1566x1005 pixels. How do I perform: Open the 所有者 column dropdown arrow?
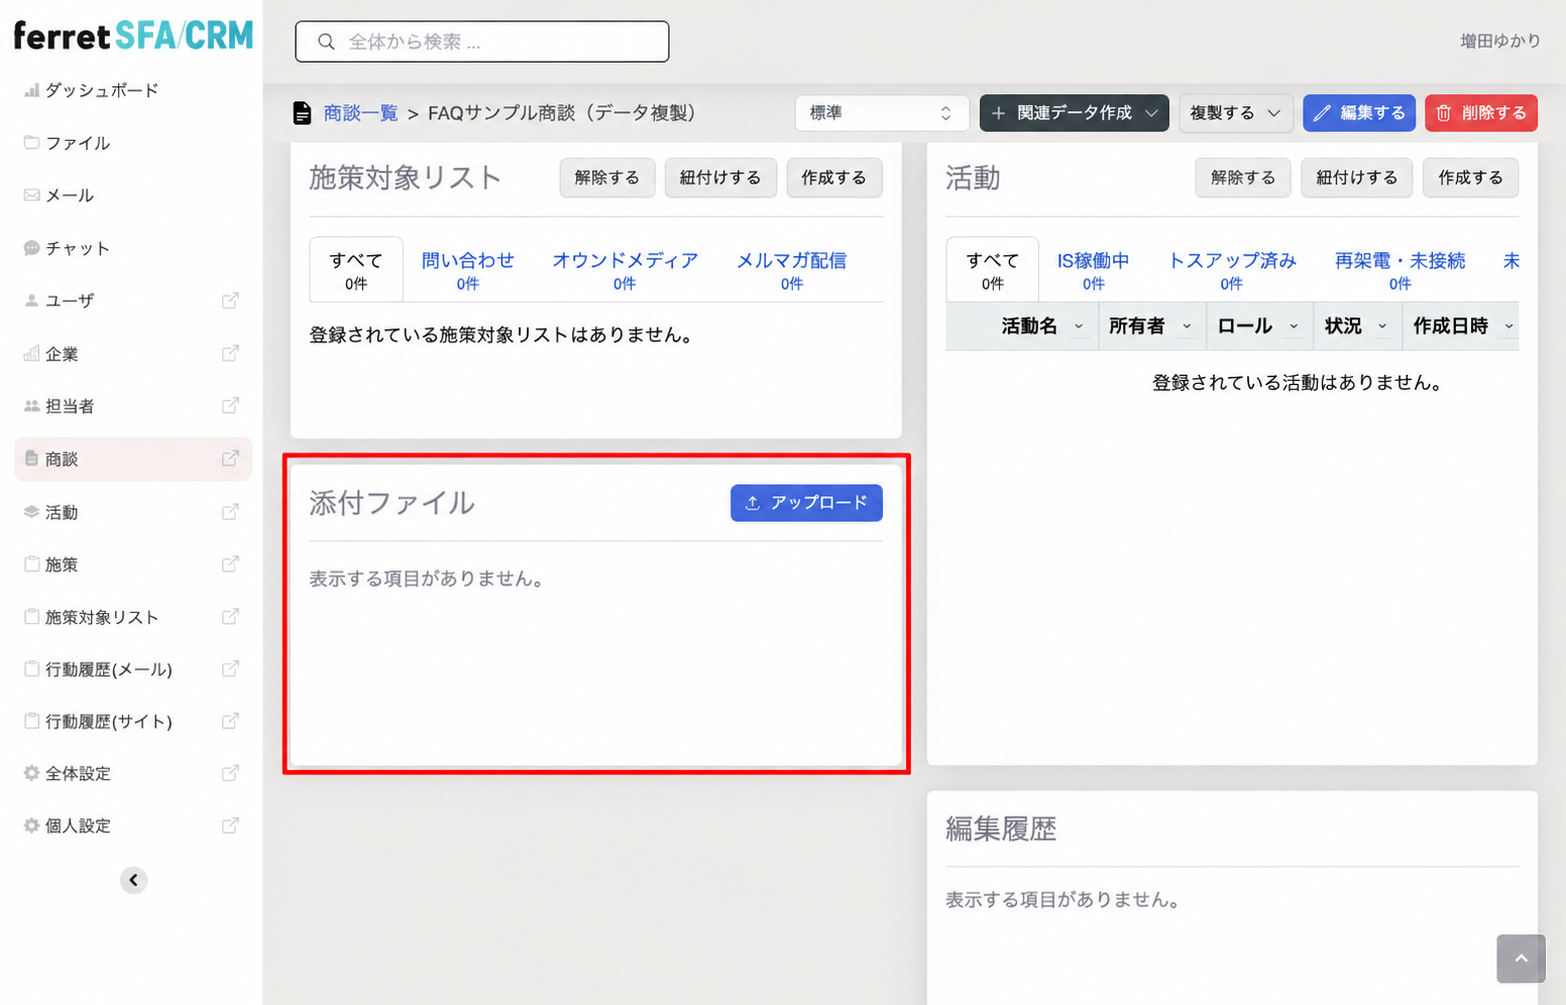[x=1186, y=326]
